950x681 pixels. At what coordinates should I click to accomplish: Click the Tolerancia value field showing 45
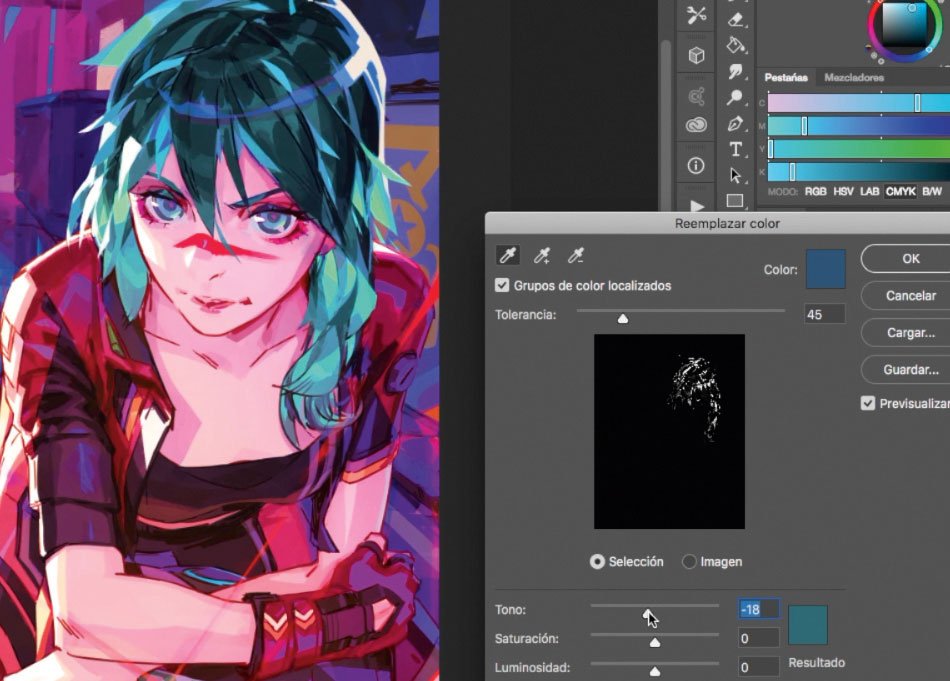tap(825, 314)
